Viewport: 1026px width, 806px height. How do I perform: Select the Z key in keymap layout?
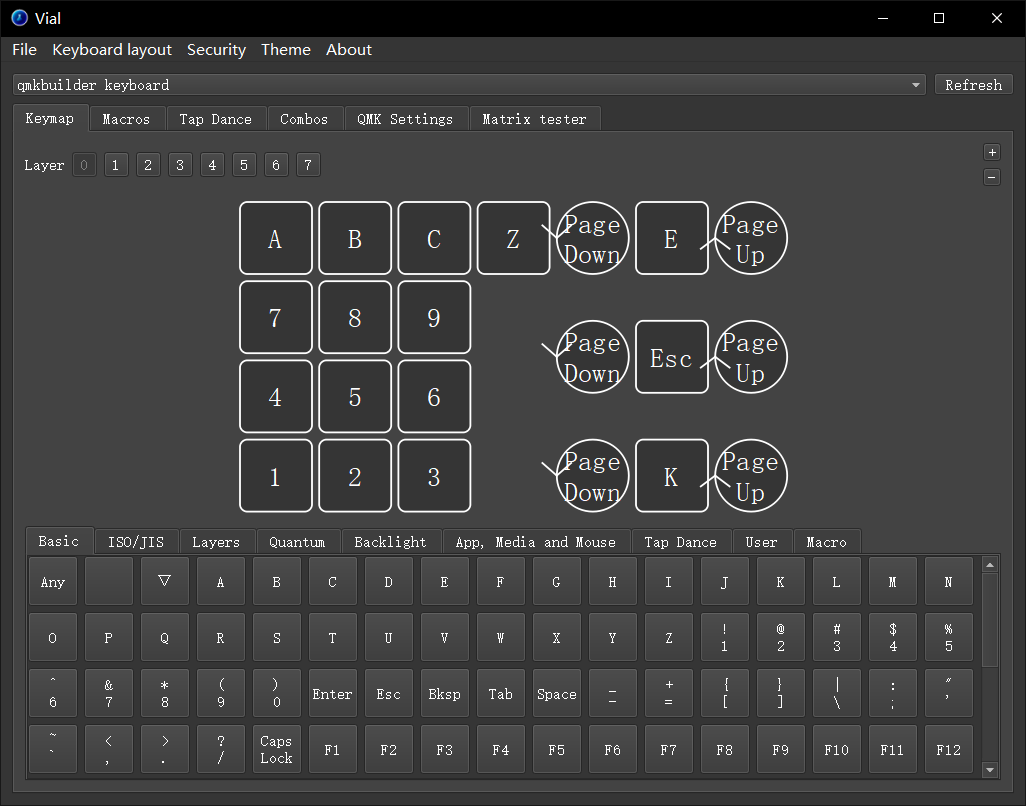coord(513,238)
